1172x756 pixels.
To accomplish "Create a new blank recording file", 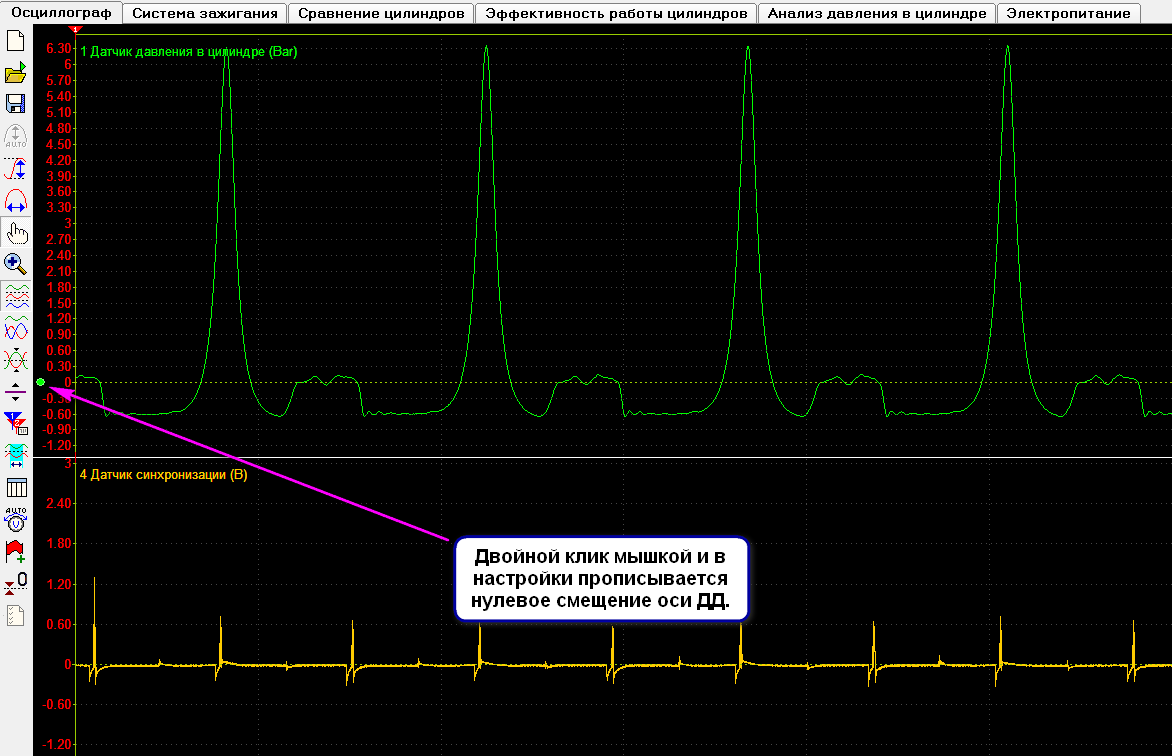I will [16, 40].
